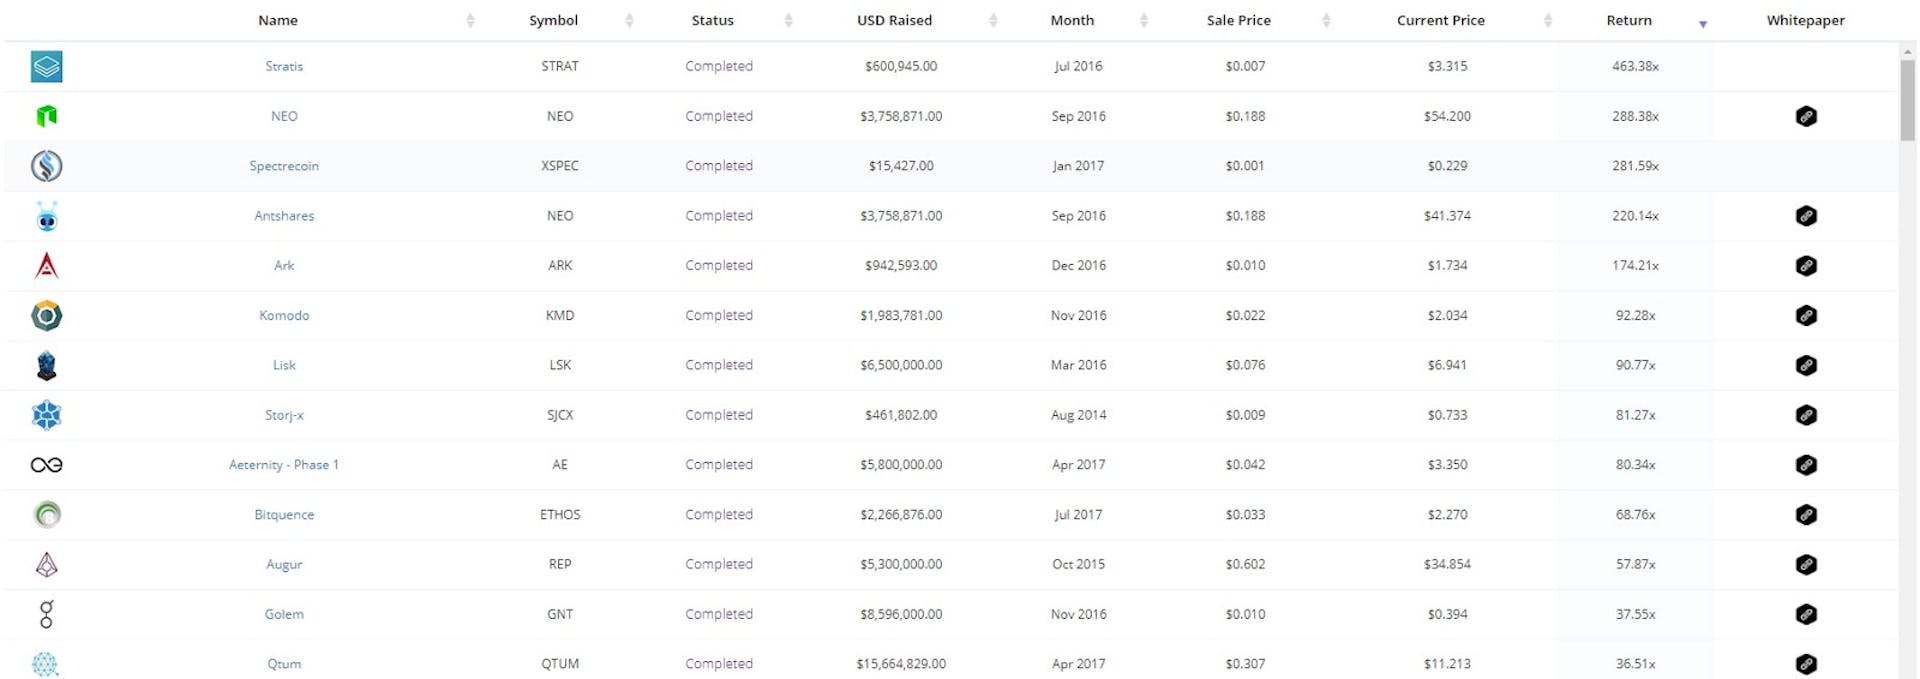Open the Spectrecoin name link
Viewport: 1920px width, 679px height.
coord(284,166)
